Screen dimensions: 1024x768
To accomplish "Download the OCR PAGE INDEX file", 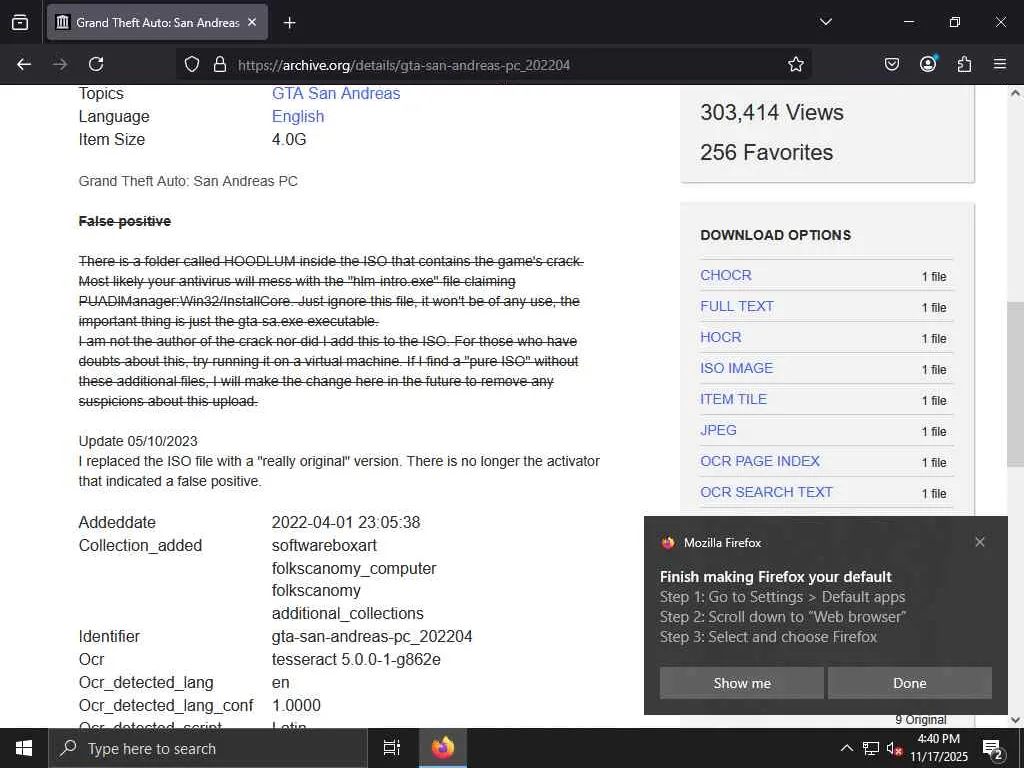I will 760,461.
